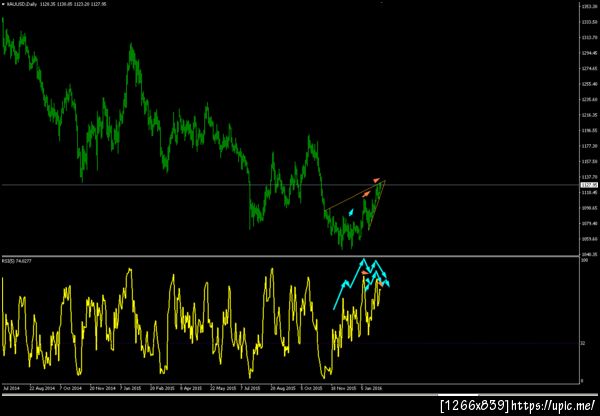Click the '8 Apr 2015' date label
The height and width of the screenshot is (416, 600).
tap(191, 388)
